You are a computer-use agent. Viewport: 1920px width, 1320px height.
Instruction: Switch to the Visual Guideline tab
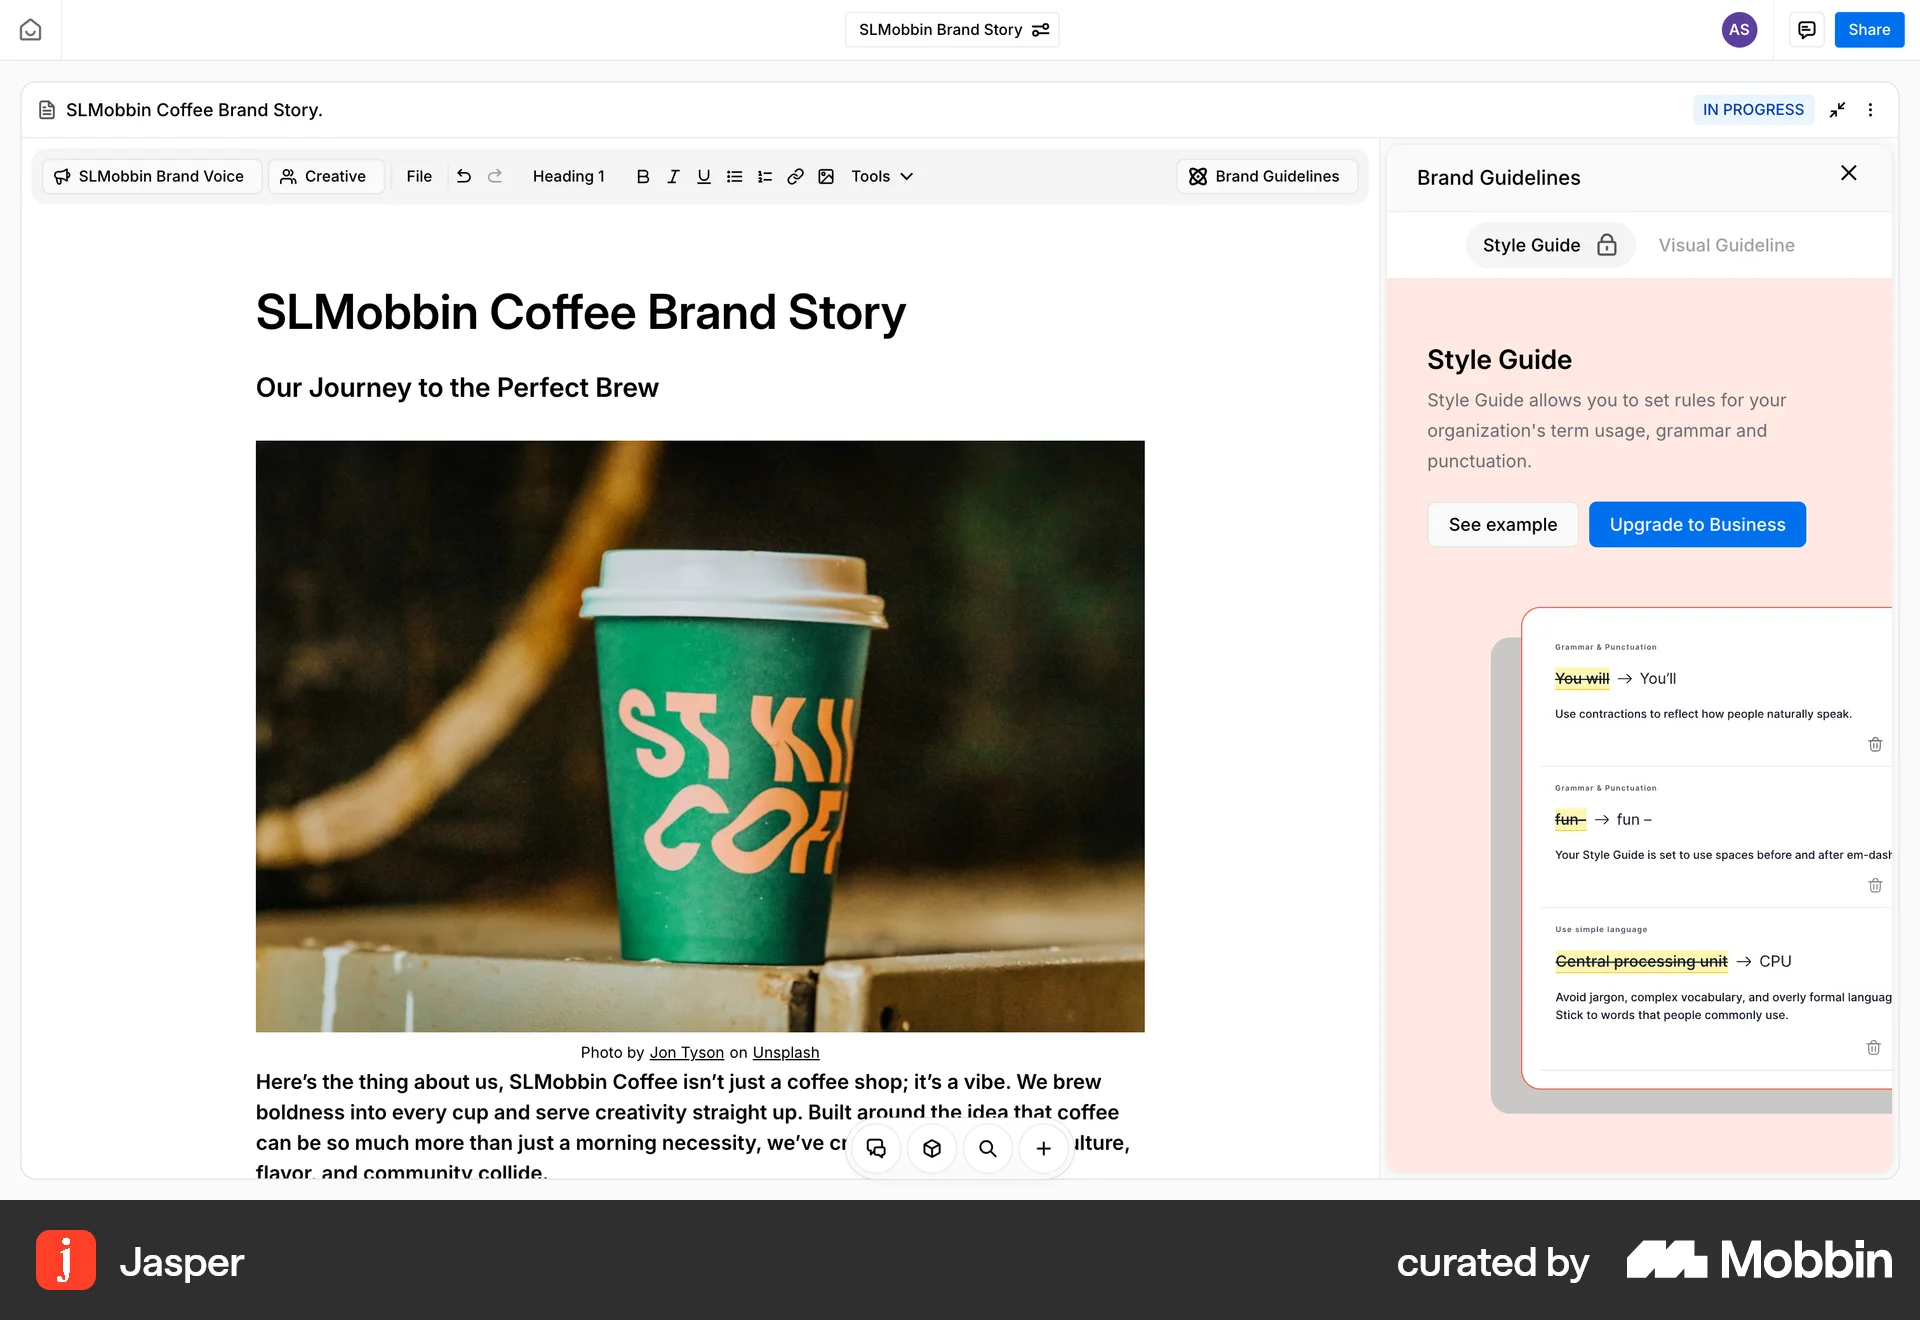pos(1726,245)
